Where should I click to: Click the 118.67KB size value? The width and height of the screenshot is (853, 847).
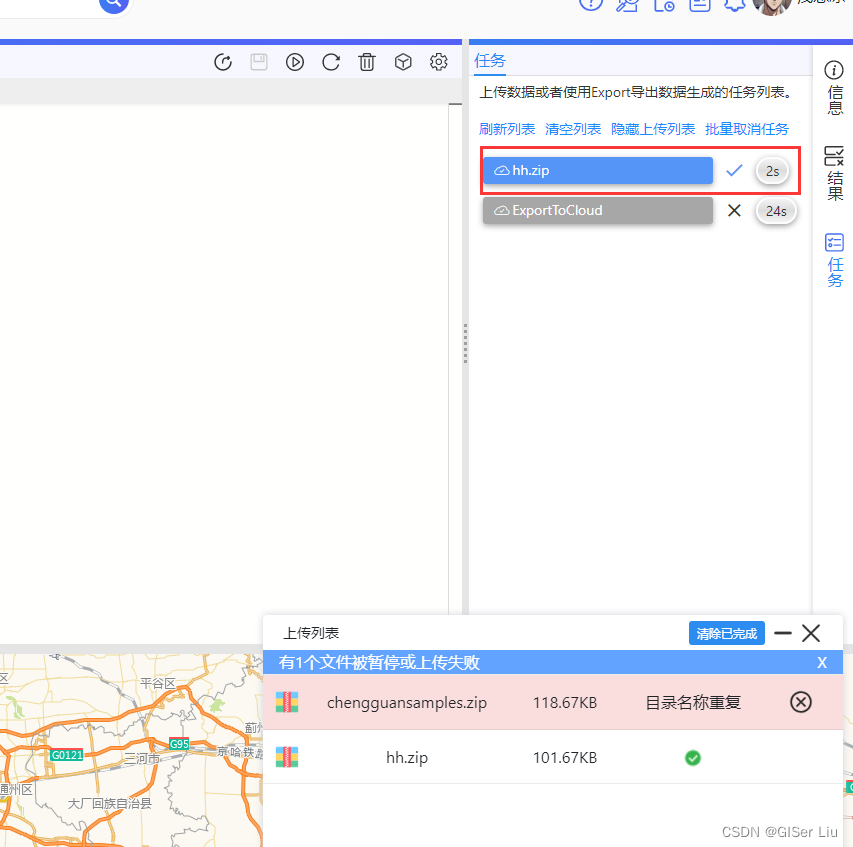click(565, 703)
